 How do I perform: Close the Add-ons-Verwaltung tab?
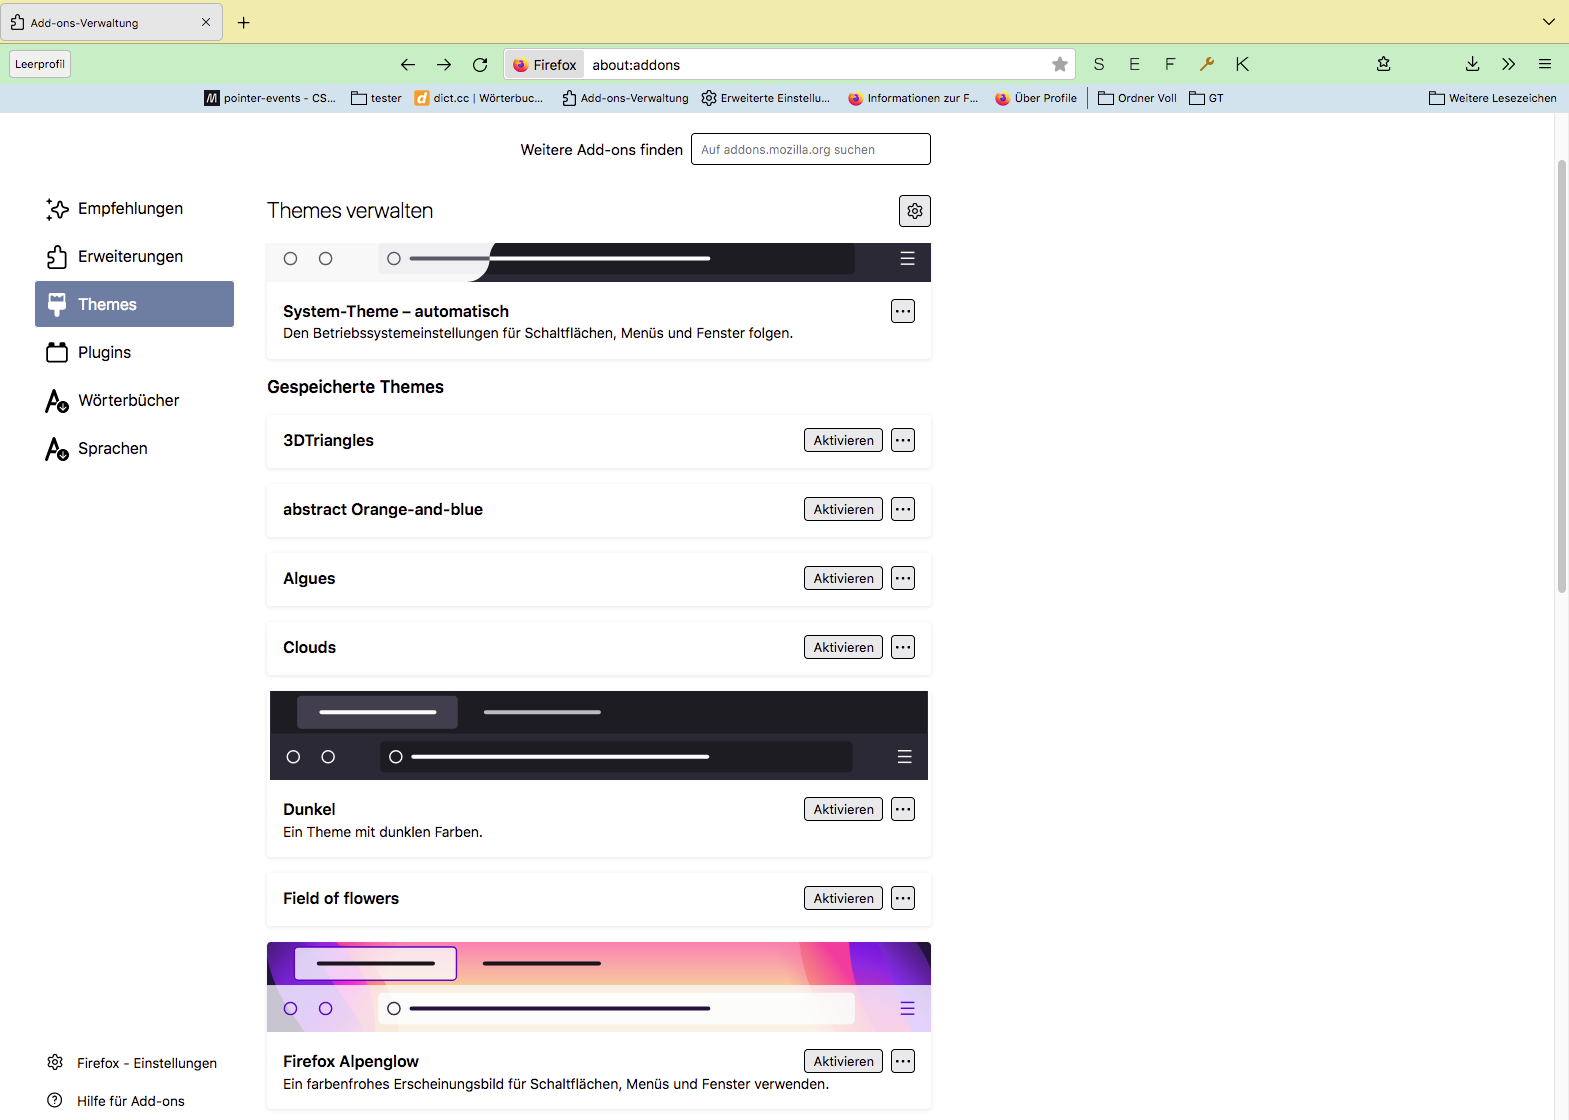(206, 22)
